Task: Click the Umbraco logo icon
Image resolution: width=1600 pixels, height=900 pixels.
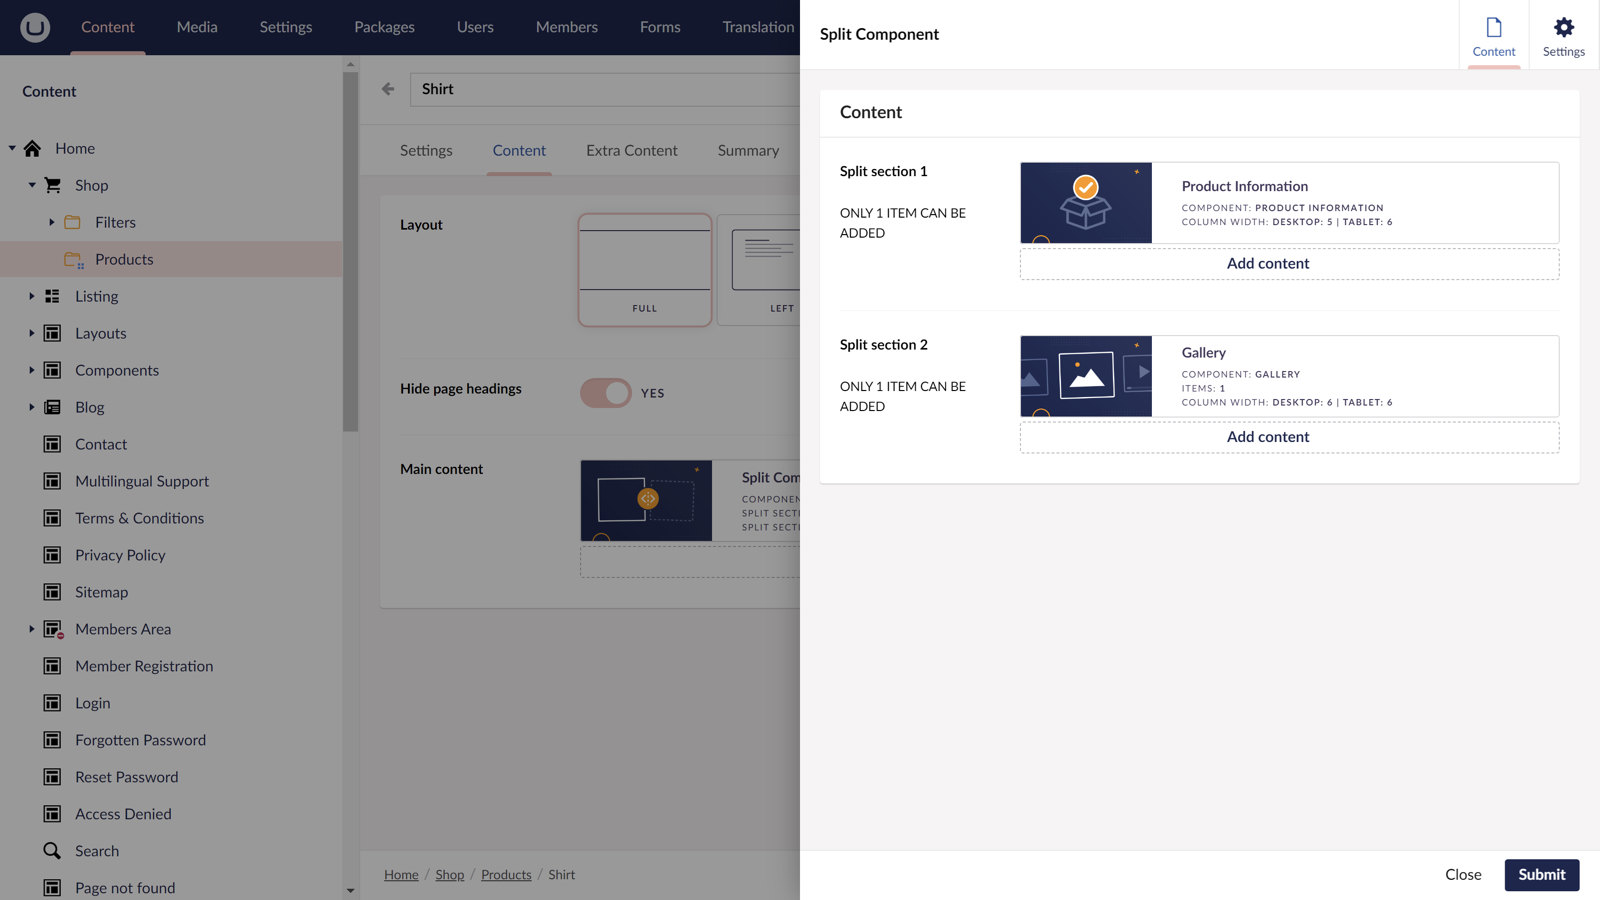Action: coord(34,27)
